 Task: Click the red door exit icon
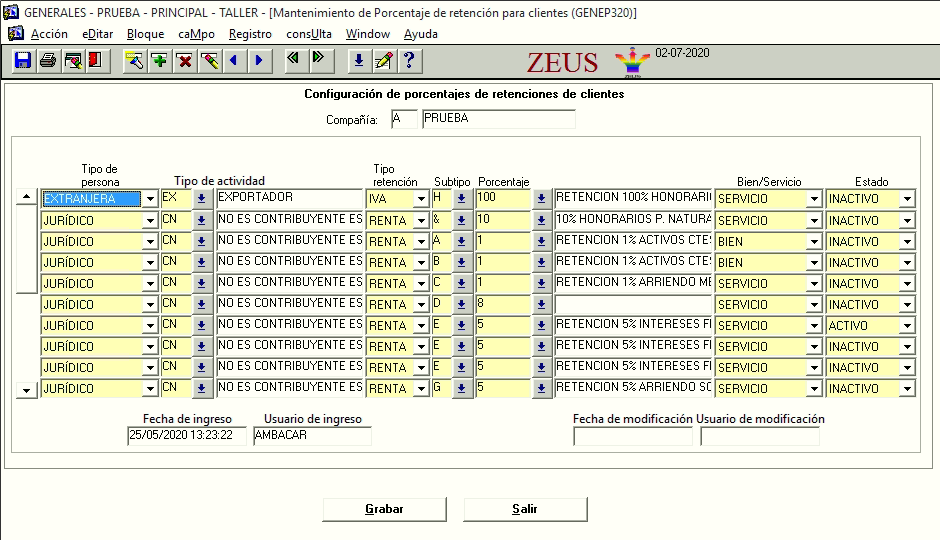95,61
